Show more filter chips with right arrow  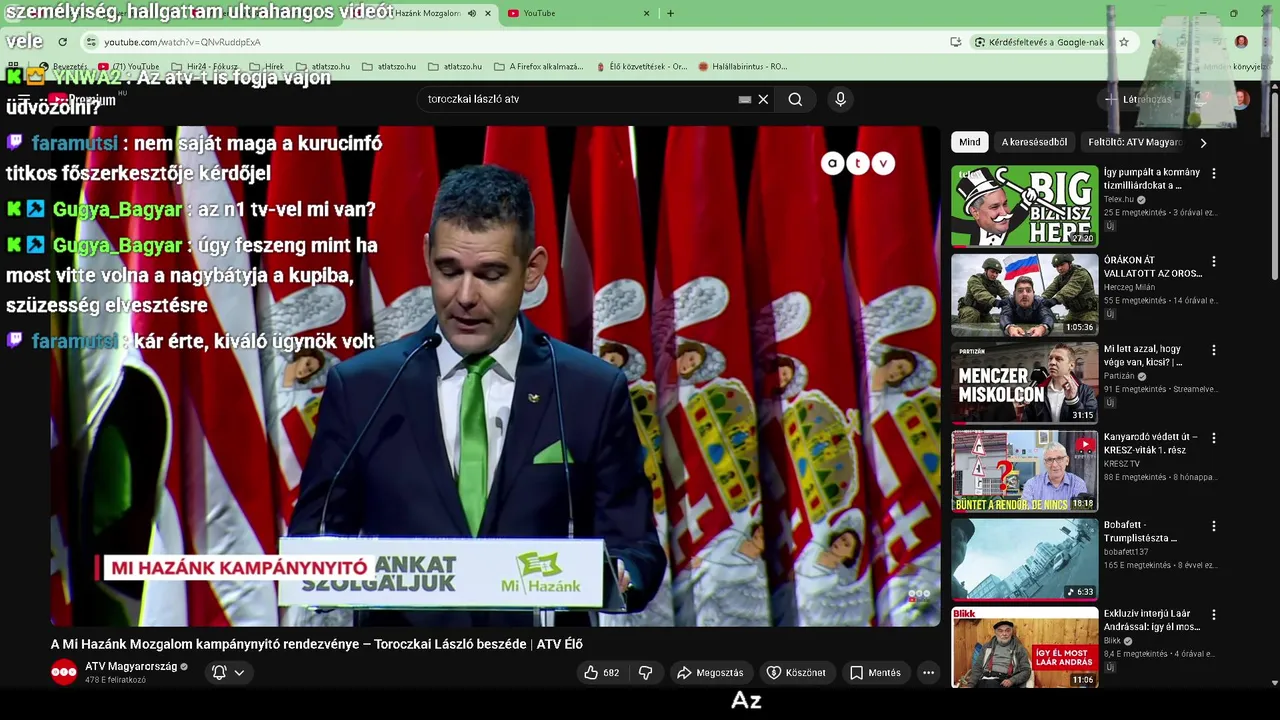(x=1203, y=142)
